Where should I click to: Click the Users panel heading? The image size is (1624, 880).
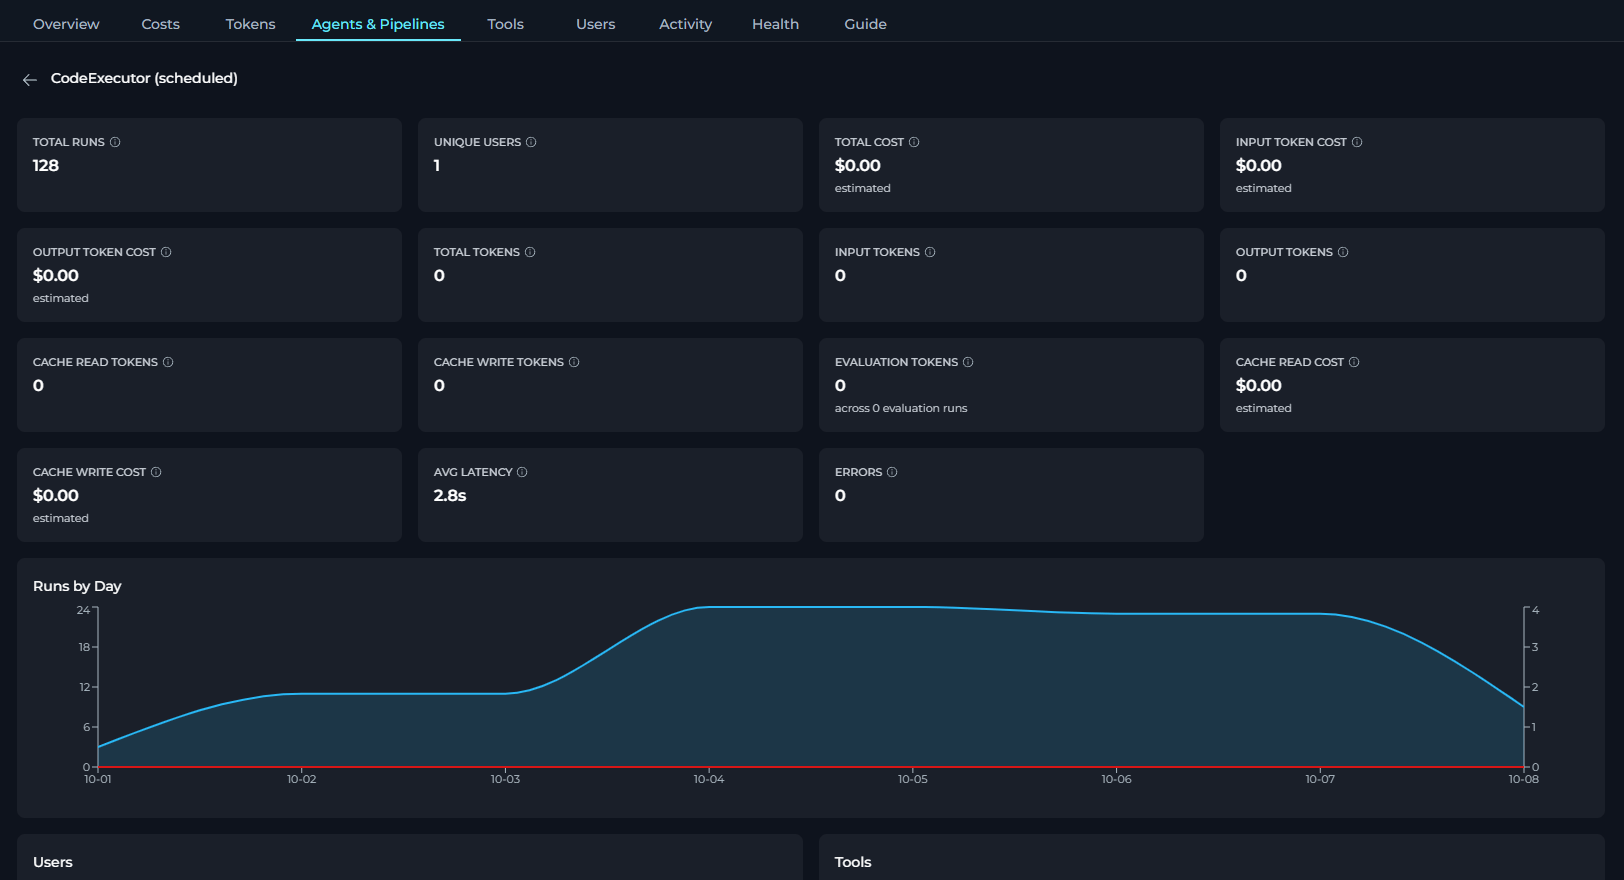[53, 862]
